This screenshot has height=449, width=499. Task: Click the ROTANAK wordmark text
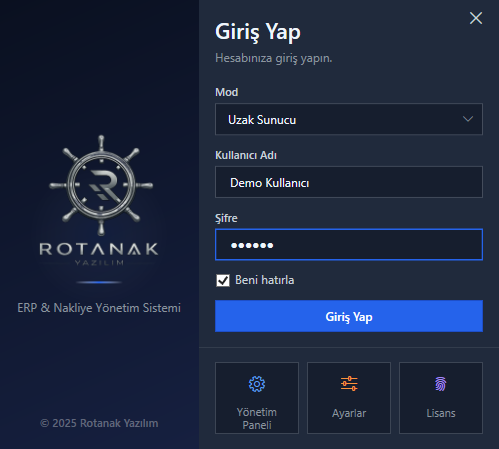coord(99,249)
